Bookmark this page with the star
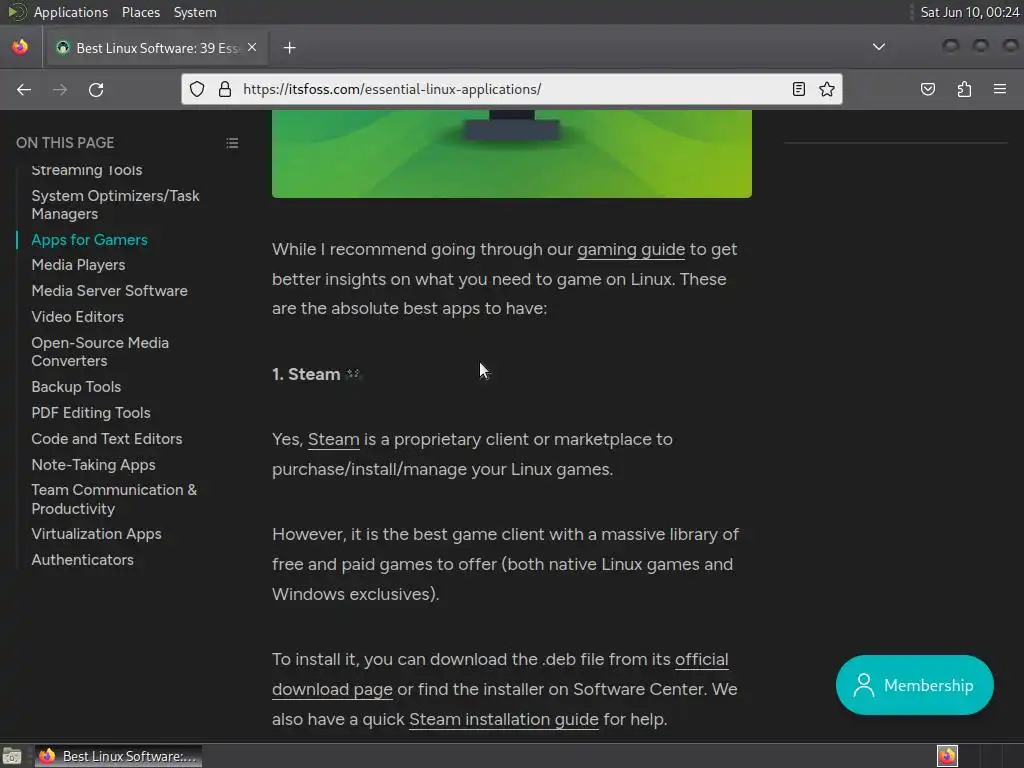 [x=827, y=89]
